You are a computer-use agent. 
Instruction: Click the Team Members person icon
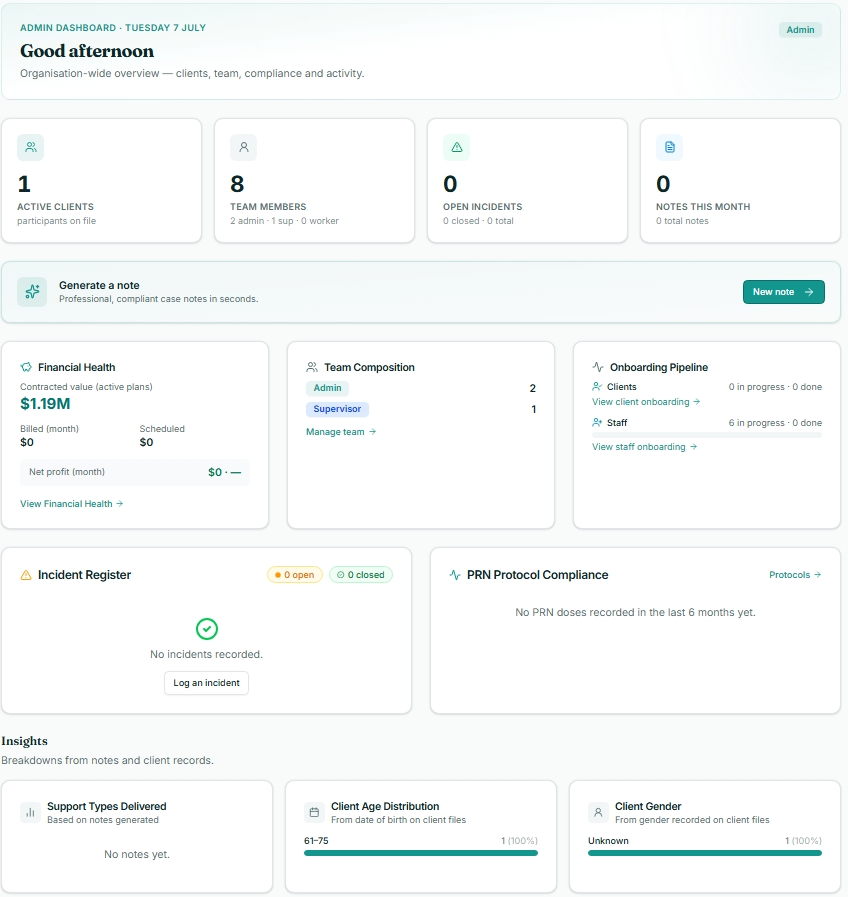tap(244, 147)
